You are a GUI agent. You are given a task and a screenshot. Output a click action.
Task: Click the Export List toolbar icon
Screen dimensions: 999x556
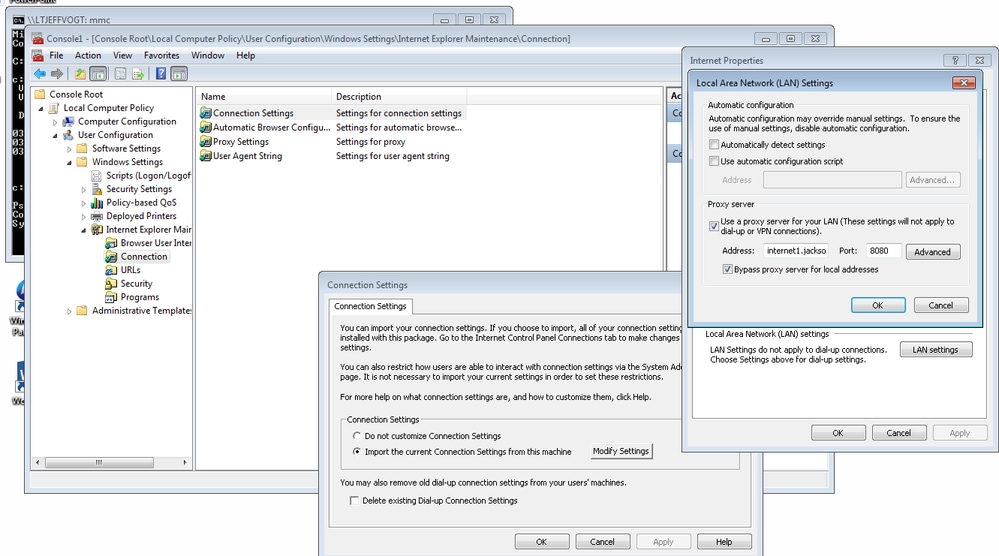tap(138, 74)
